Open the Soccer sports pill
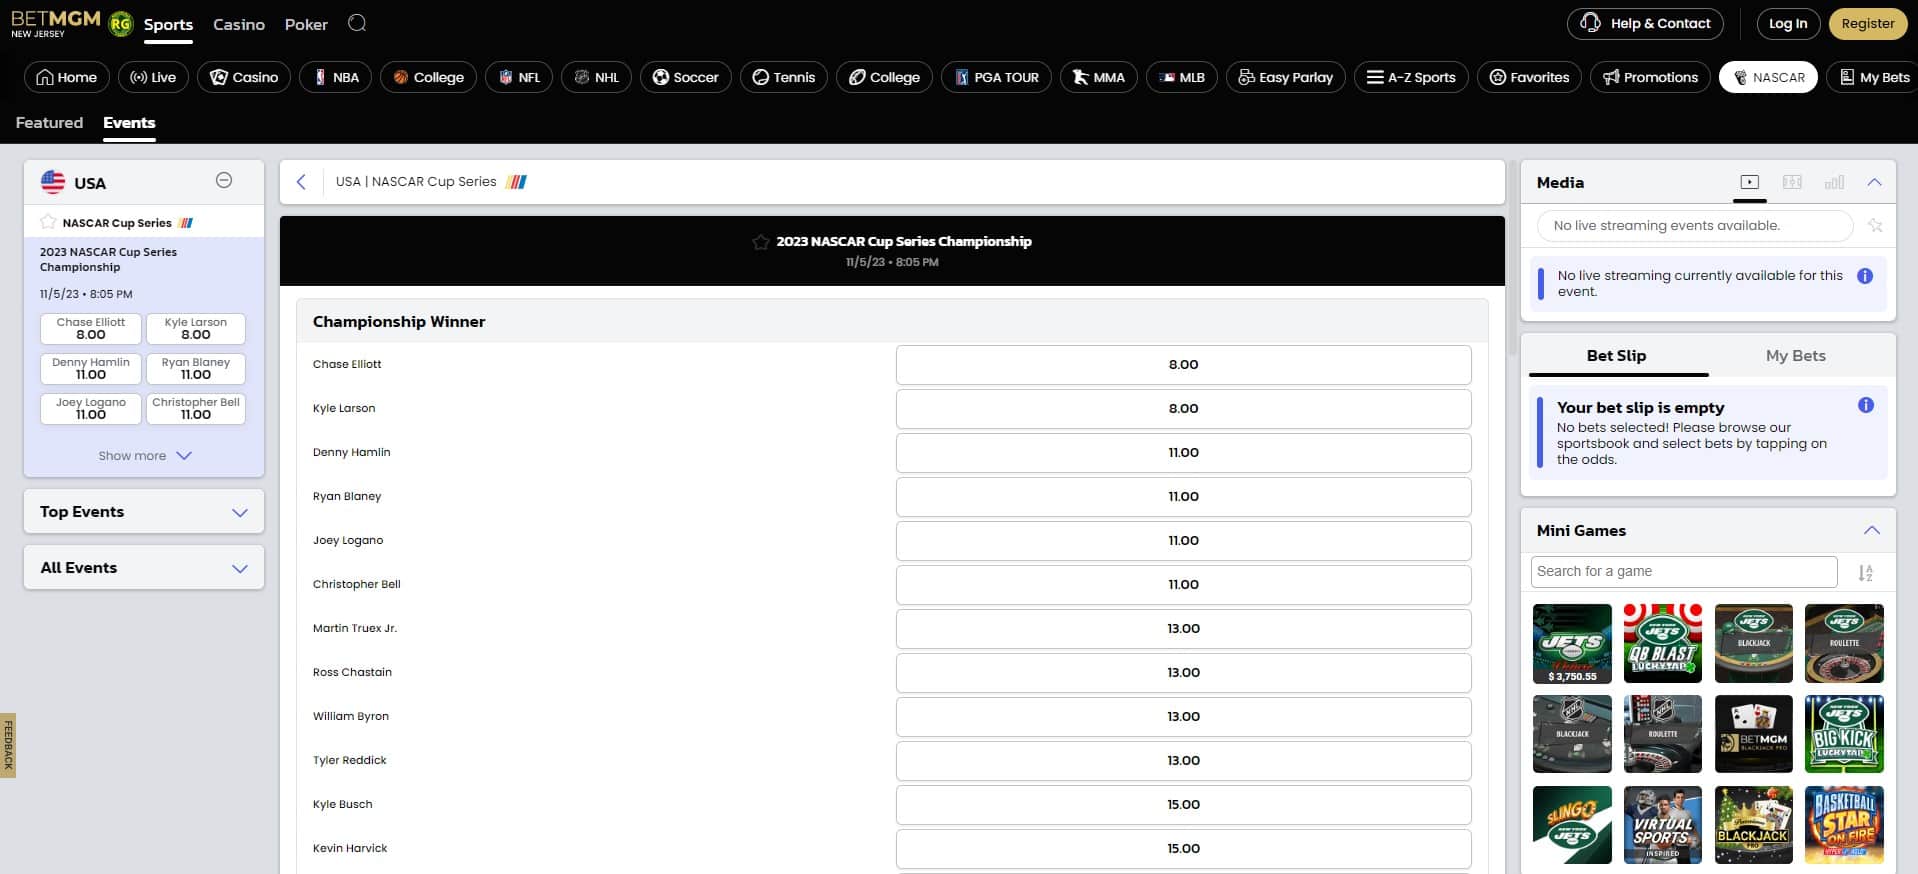 685,77
